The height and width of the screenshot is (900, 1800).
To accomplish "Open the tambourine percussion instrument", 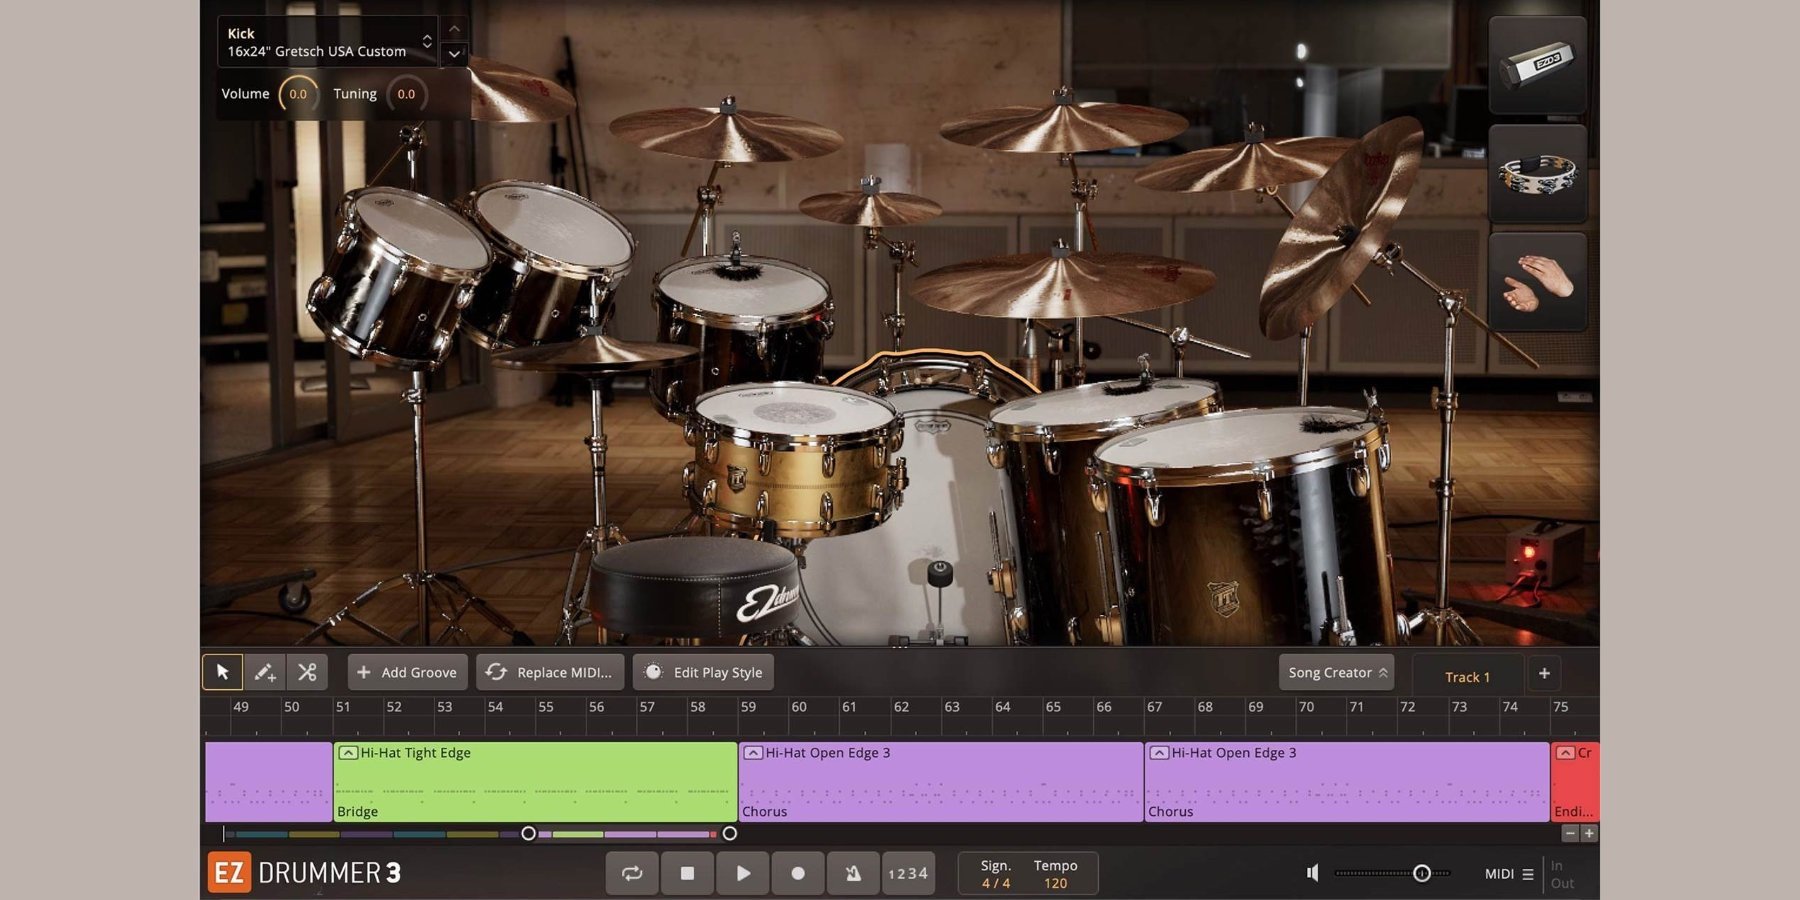I will [x=1537, y=174].
